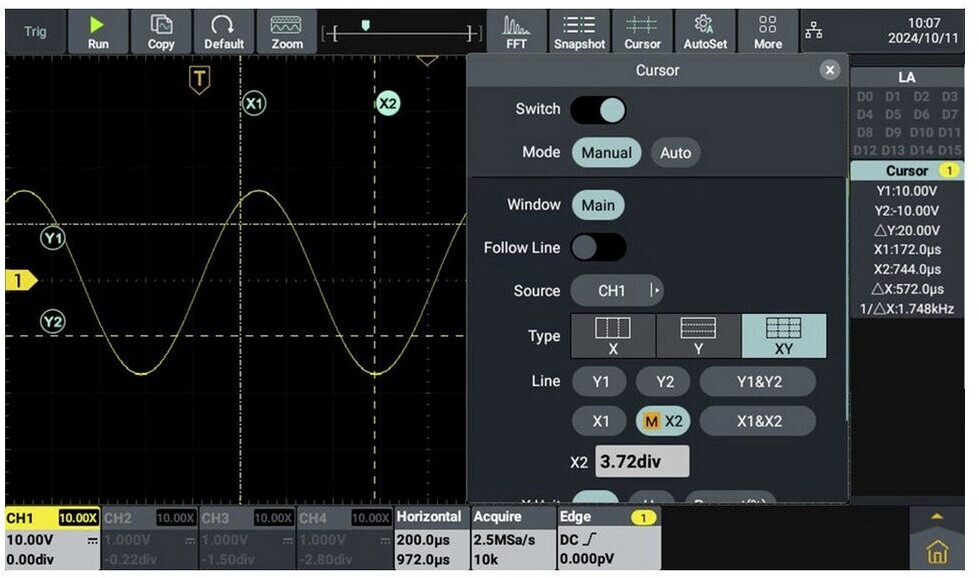Choose the Y cursor type icon
Screen dimensions: 979x578
[x=698, y=336]
